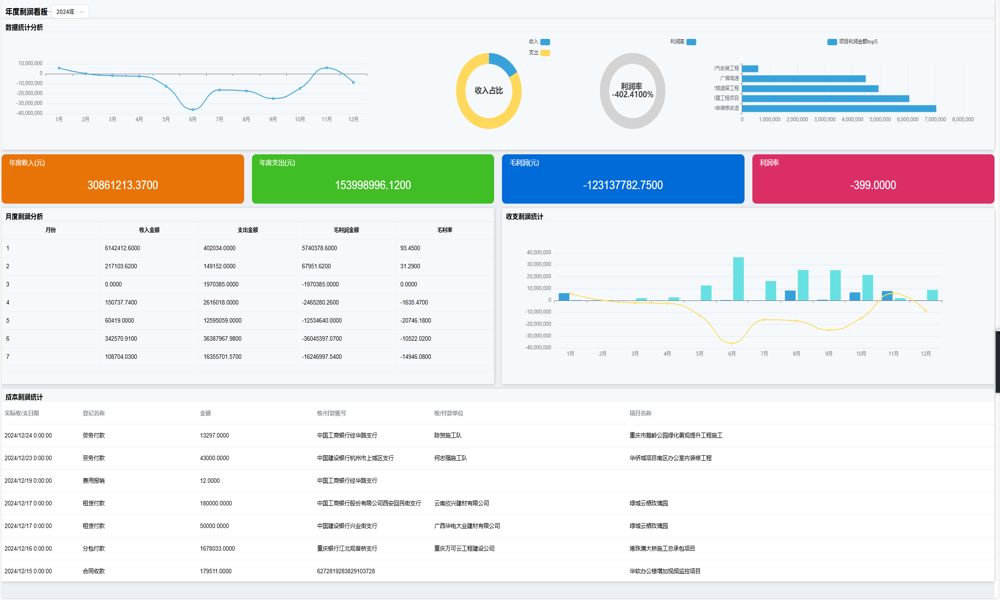
Task: Toggle the 支出 legend swatch
Action: pyautogui.click(x=545, y=52)
